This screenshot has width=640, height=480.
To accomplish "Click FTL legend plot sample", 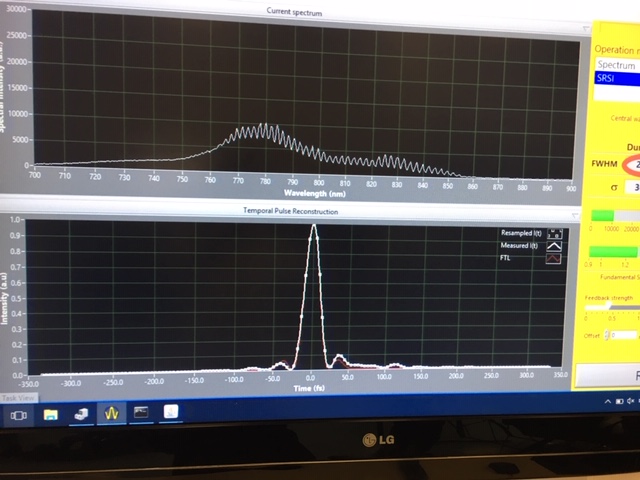I will point(553,259).
